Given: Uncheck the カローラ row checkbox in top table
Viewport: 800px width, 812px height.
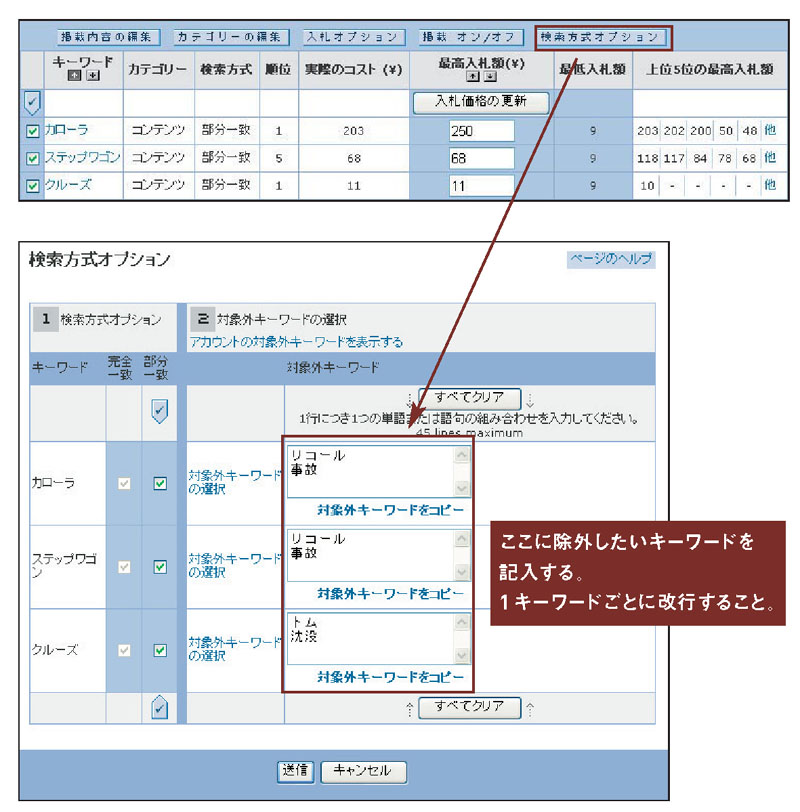Looking at the screenshot, I should (32, 130).
